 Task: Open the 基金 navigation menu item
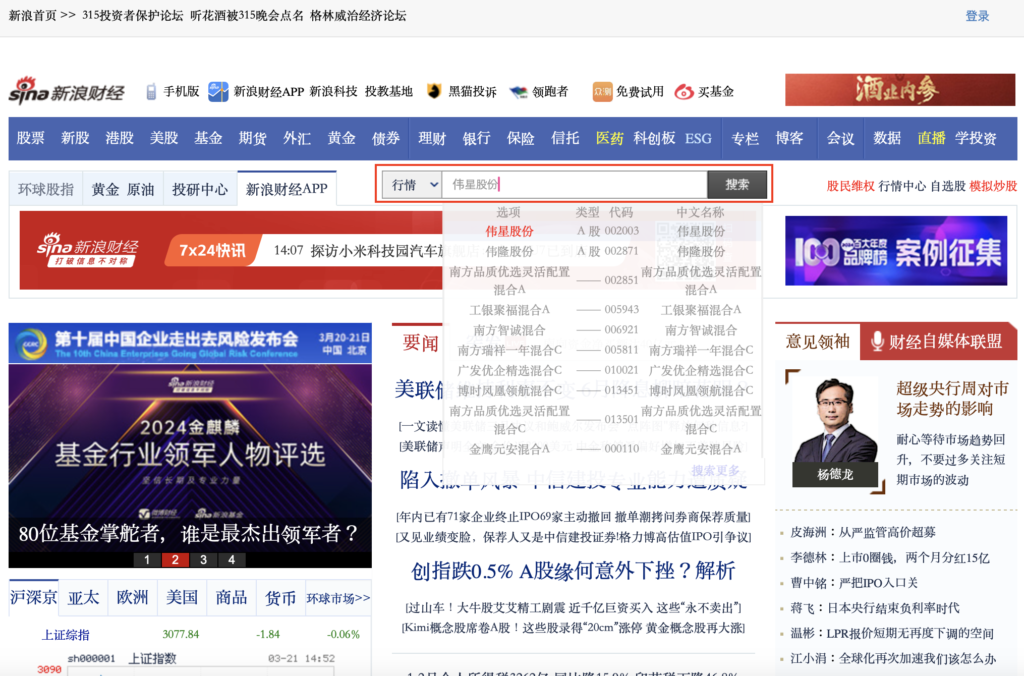[208, 138]
